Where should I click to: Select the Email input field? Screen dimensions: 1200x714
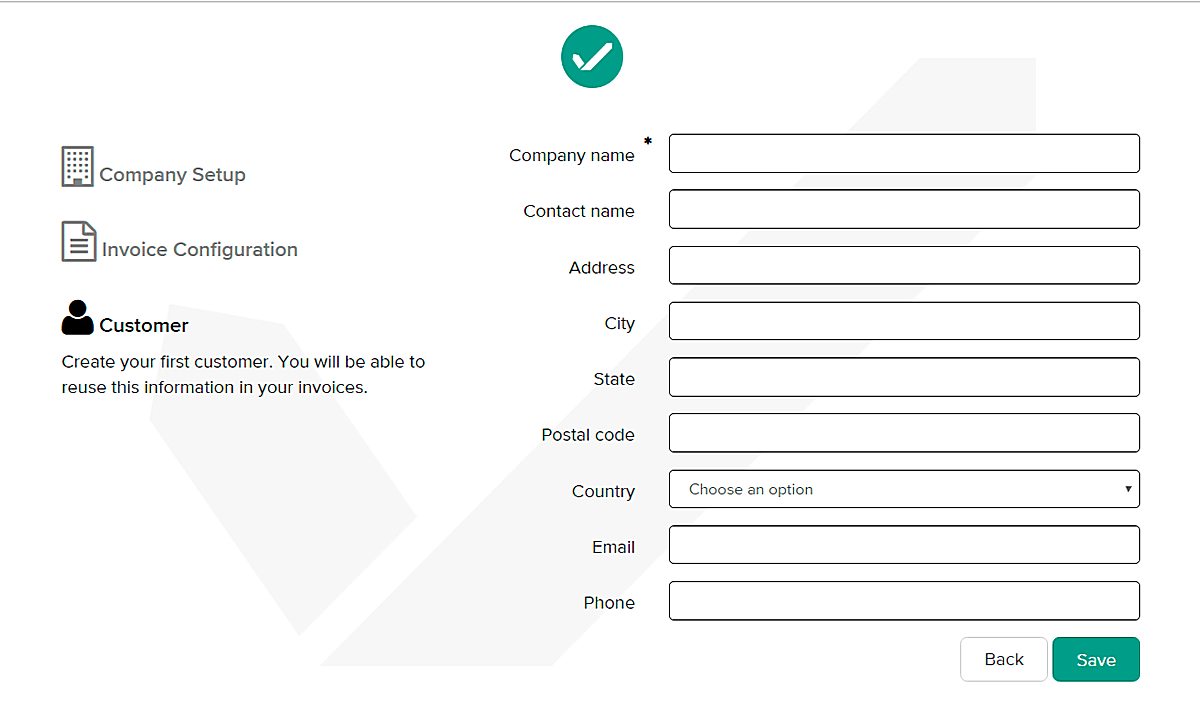904,546
